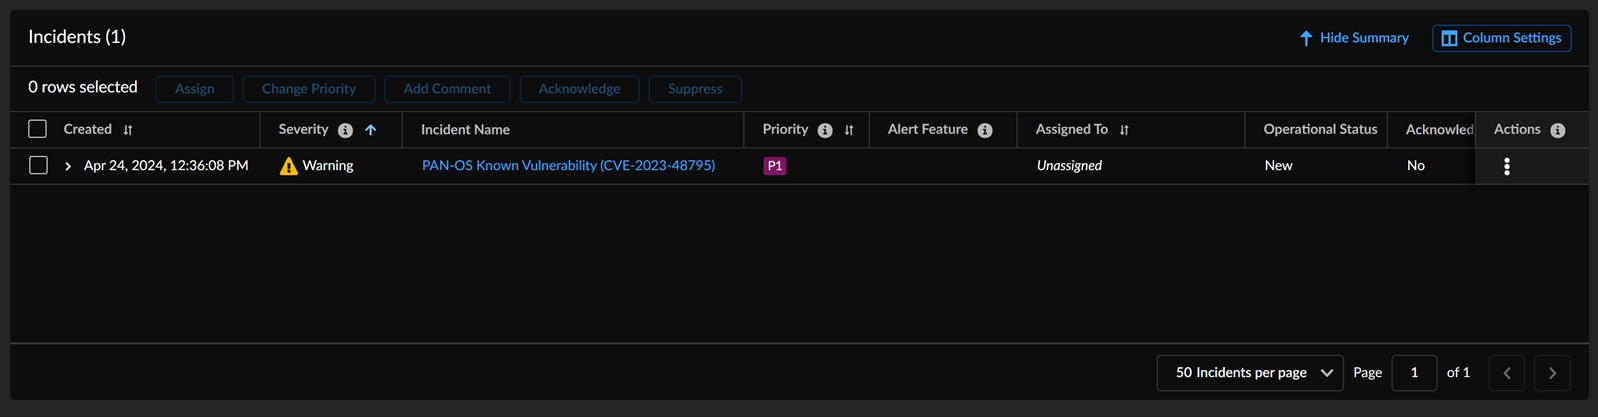Click the Severity column info icon

pos(345,130)
